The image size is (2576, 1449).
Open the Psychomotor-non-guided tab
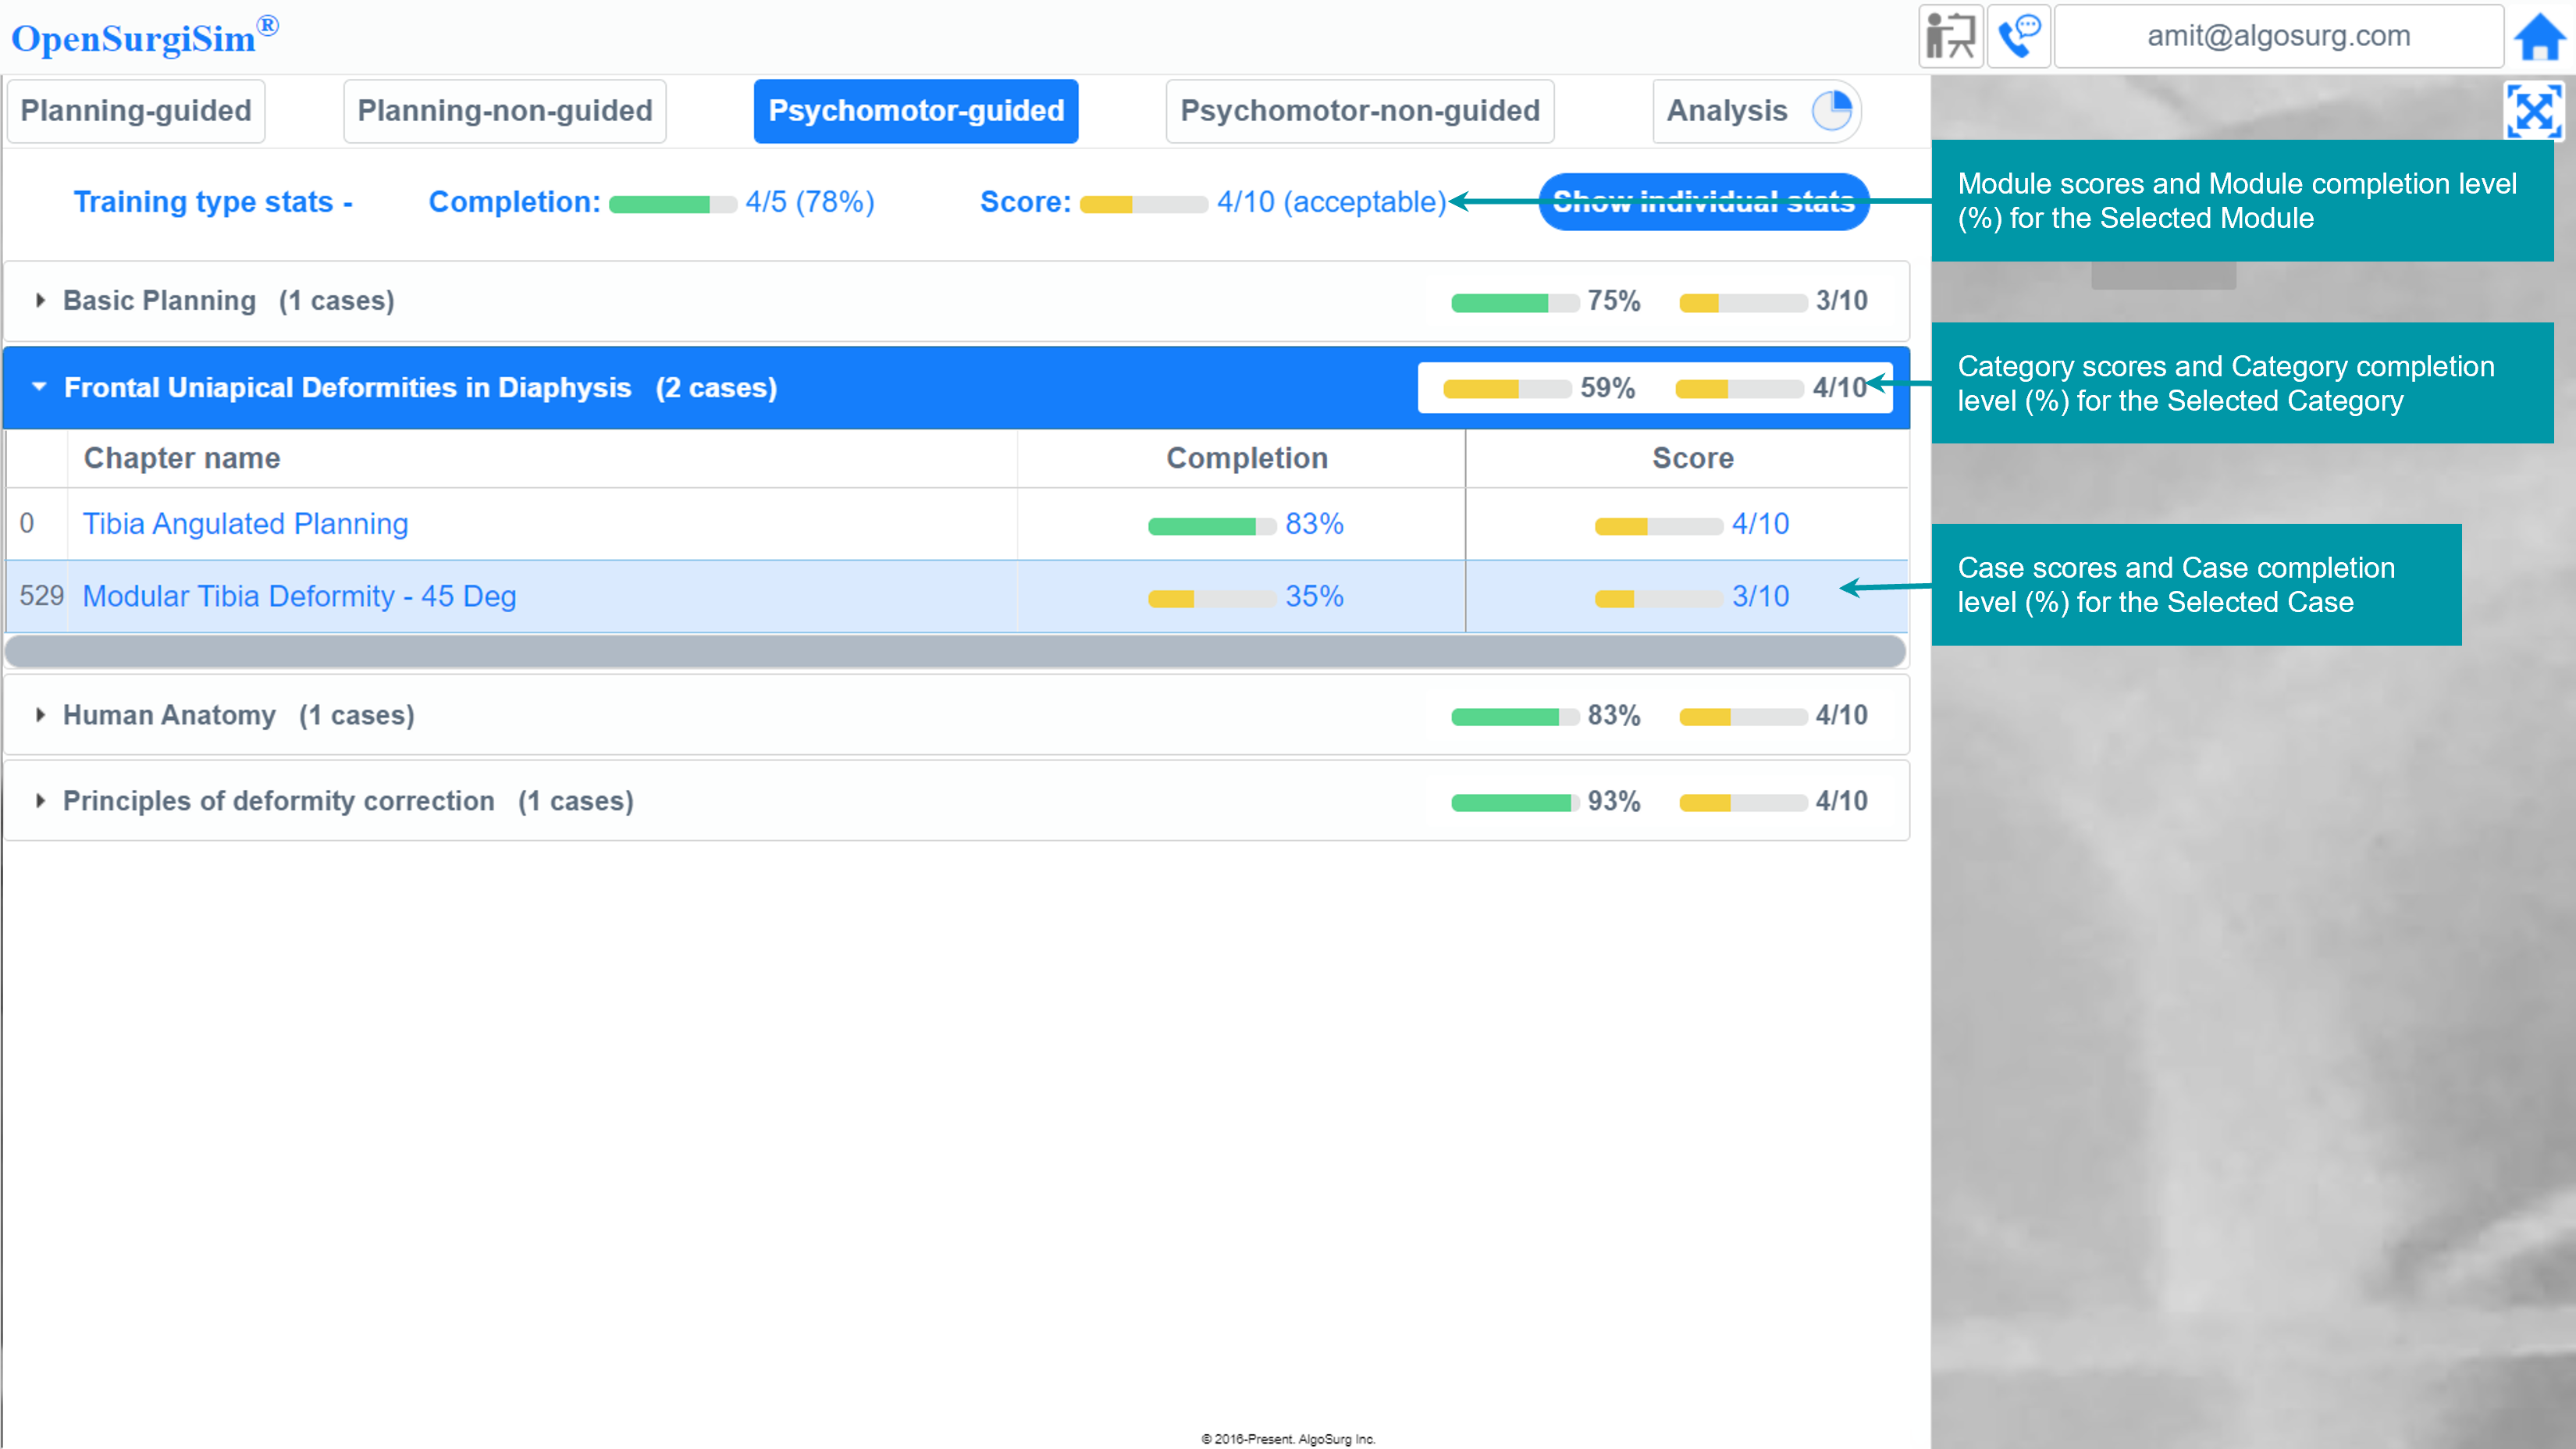click(1359, 111)
